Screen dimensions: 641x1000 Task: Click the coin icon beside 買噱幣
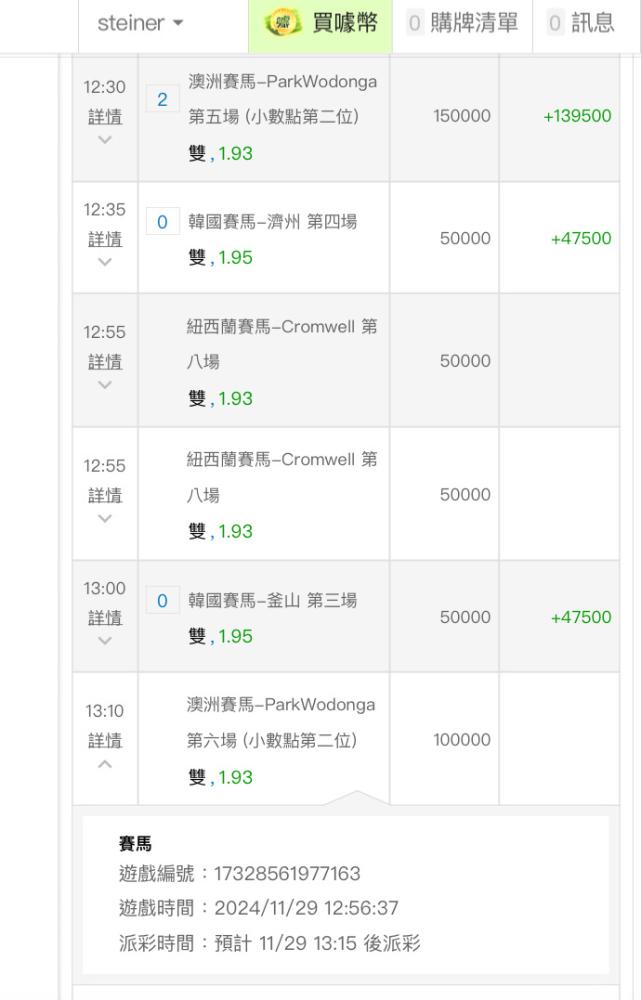[x=283, y=24]
